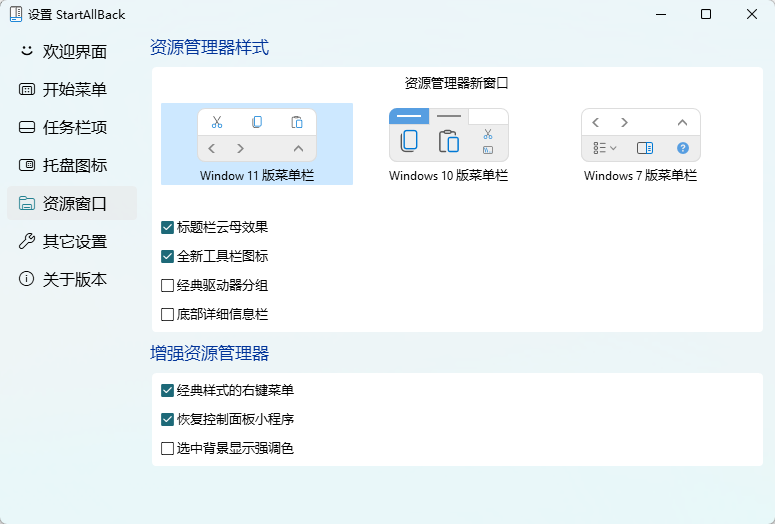Screen dimensions: 775x524
Task: Uncheck 全新工具栏图标 option
Action: pos(168,257)
